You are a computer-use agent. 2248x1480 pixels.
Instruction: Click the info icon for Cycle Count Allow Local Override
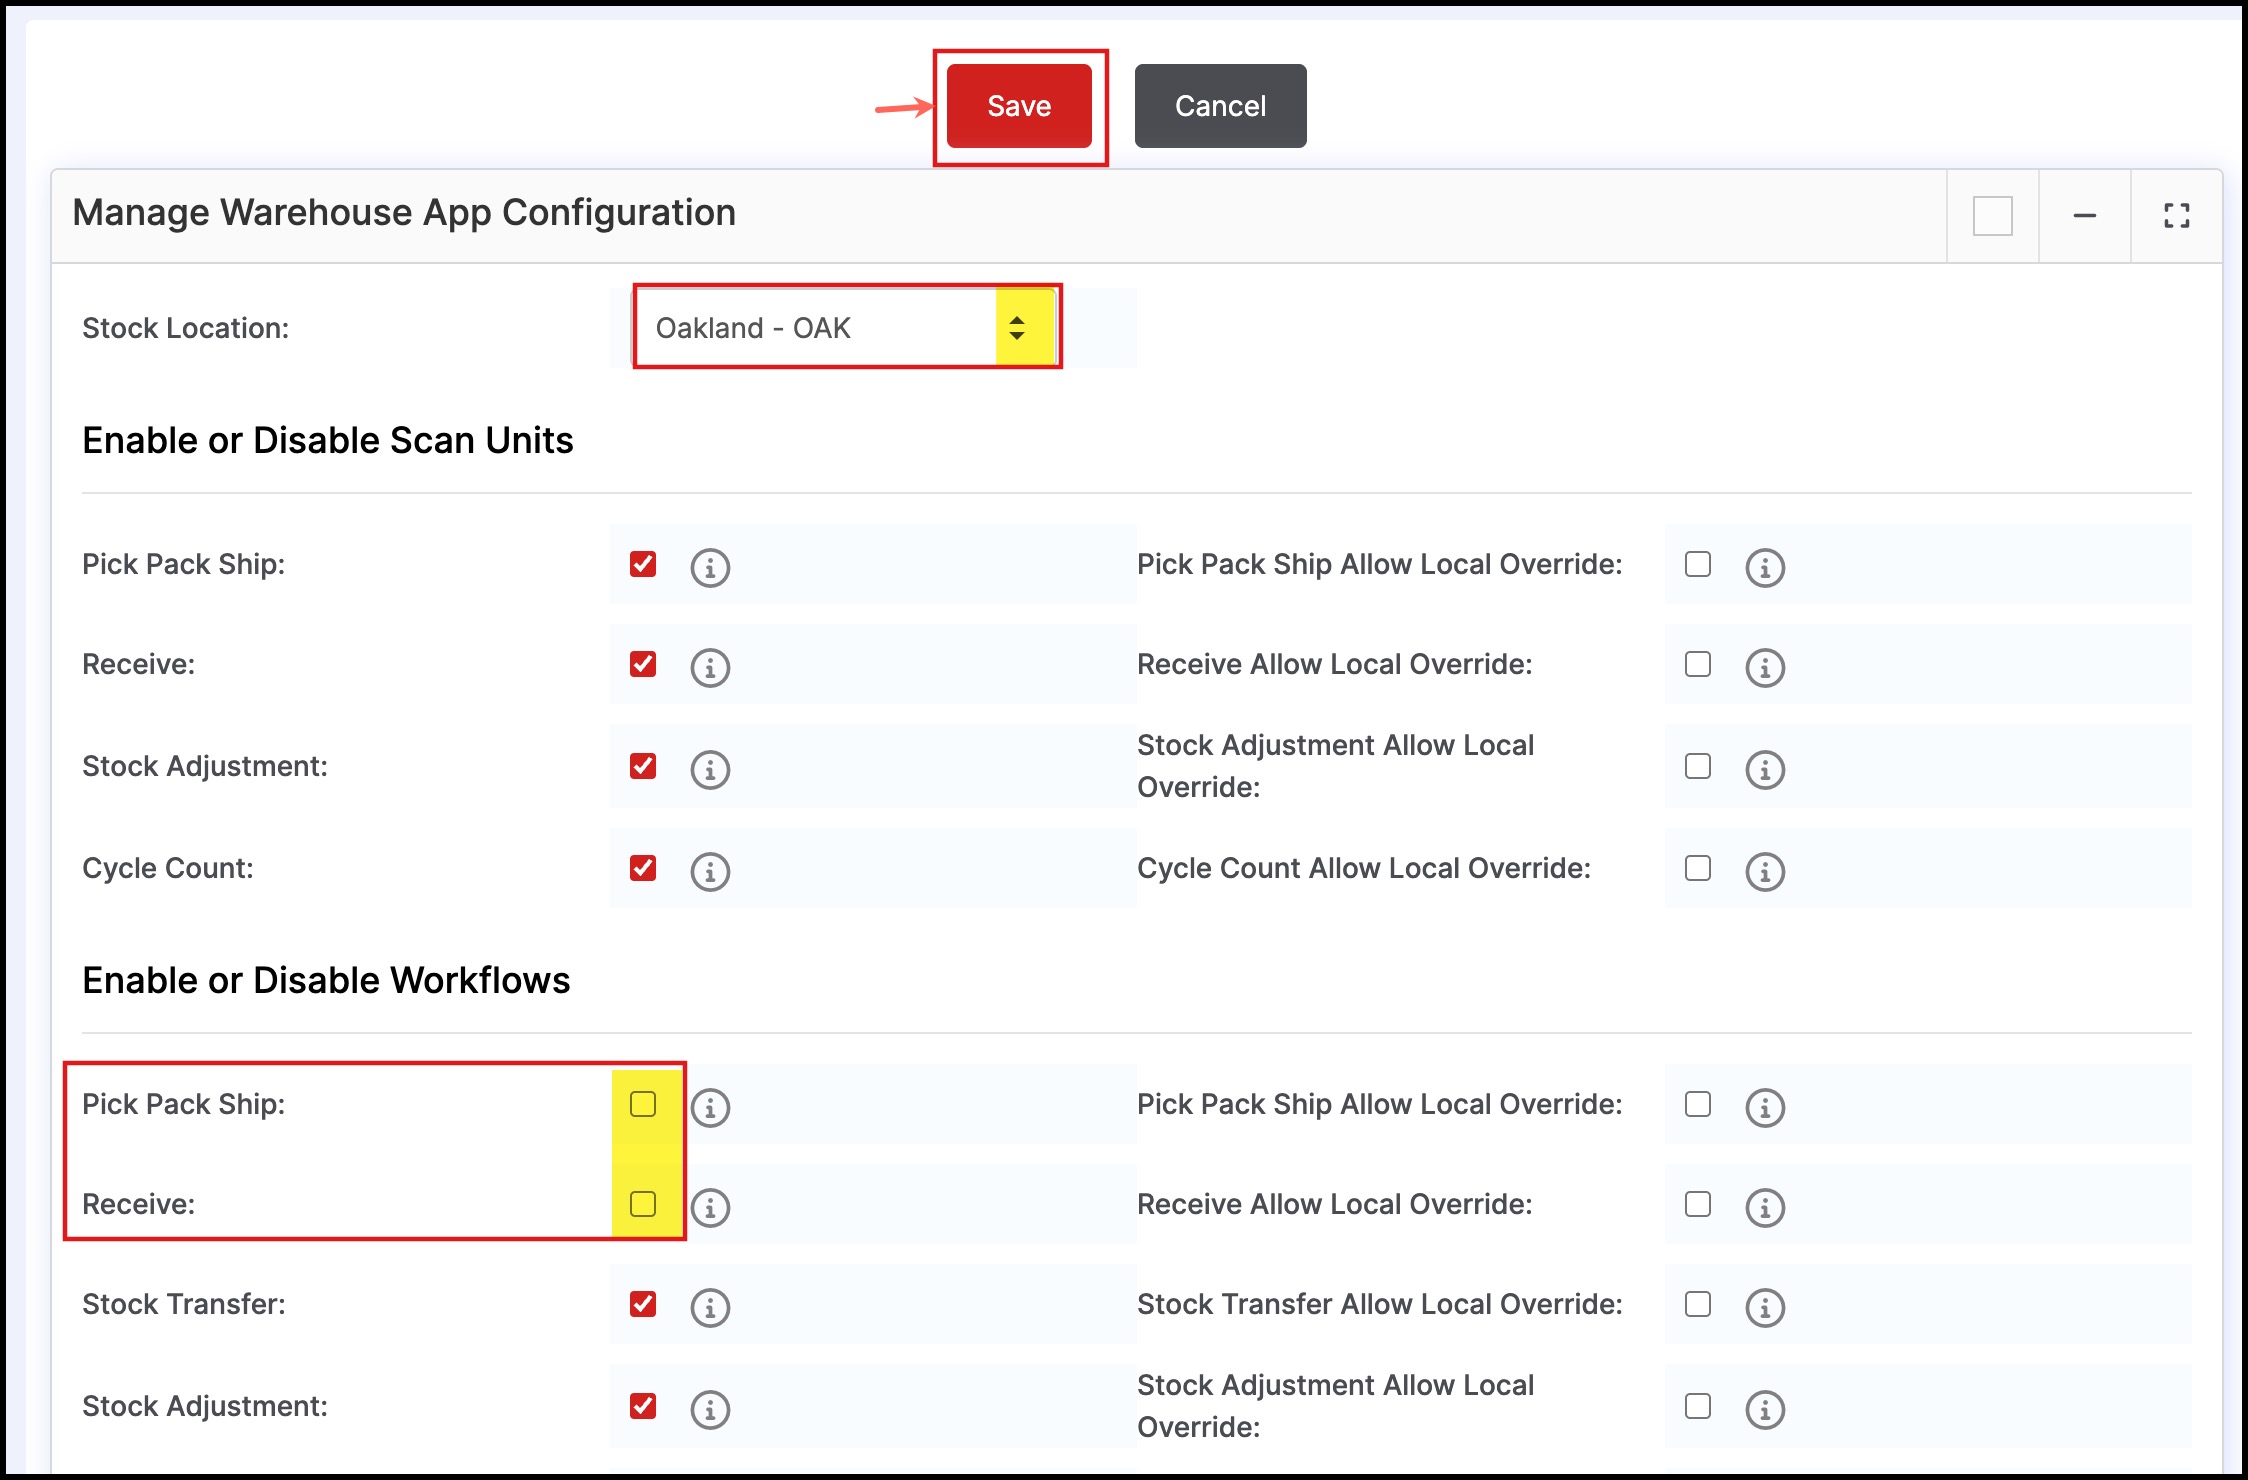point(1765,871)
